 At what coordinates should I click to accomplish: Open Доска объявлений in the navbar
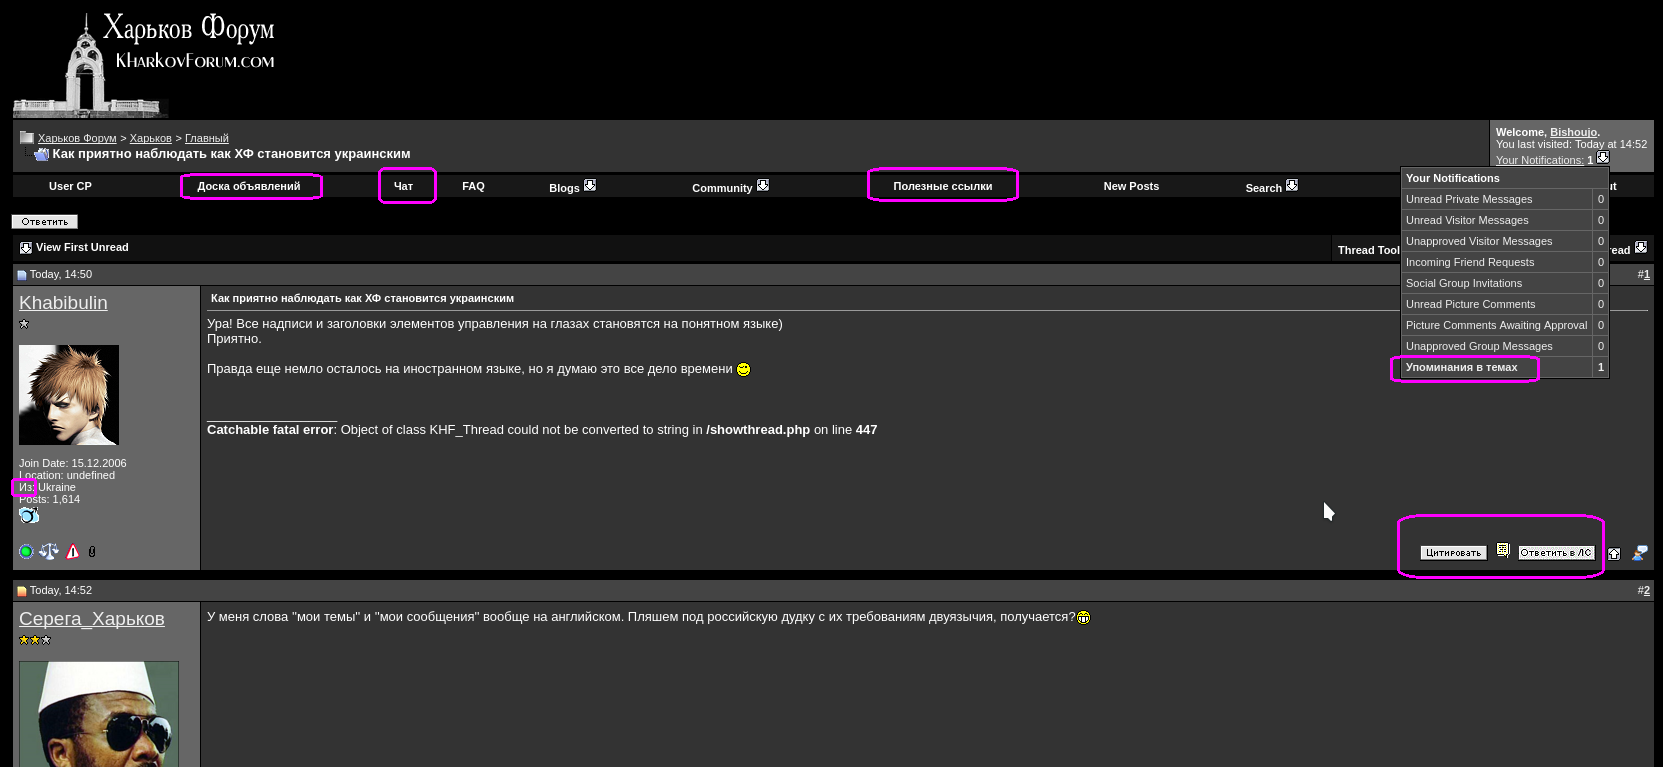249,186
